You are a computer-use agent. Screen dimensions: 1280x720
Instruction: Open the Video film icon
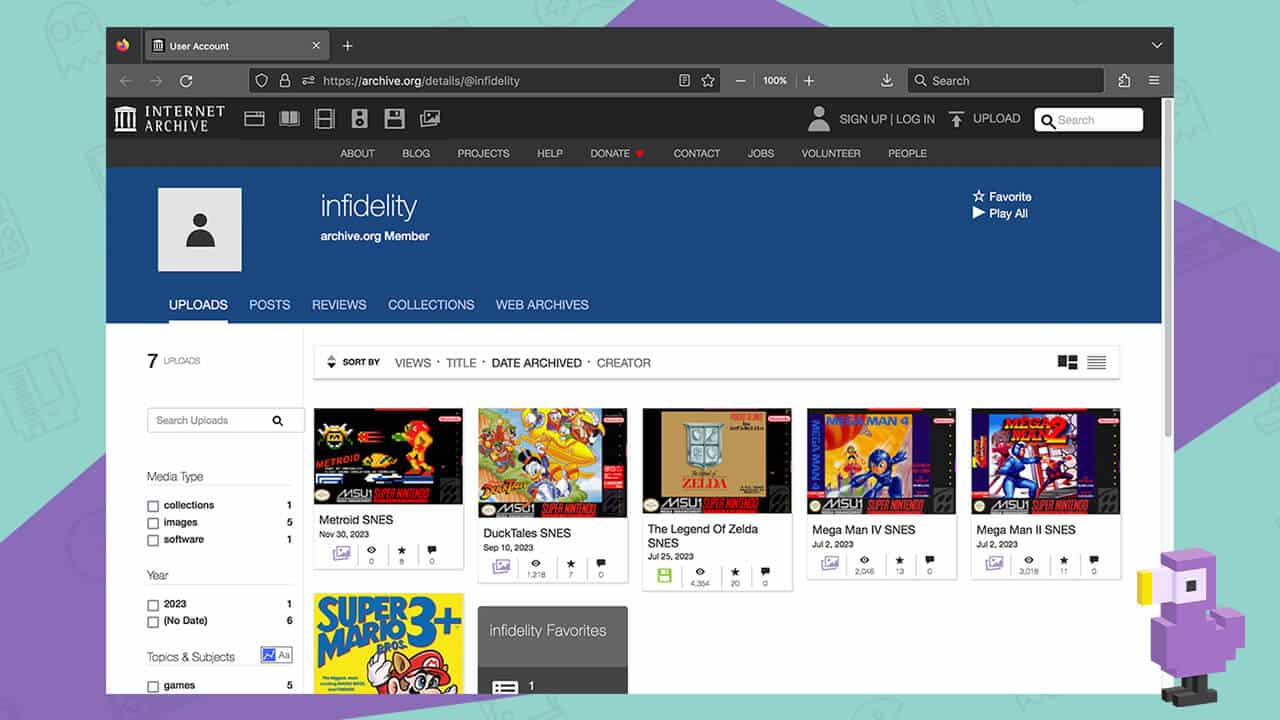click(324, 119)
